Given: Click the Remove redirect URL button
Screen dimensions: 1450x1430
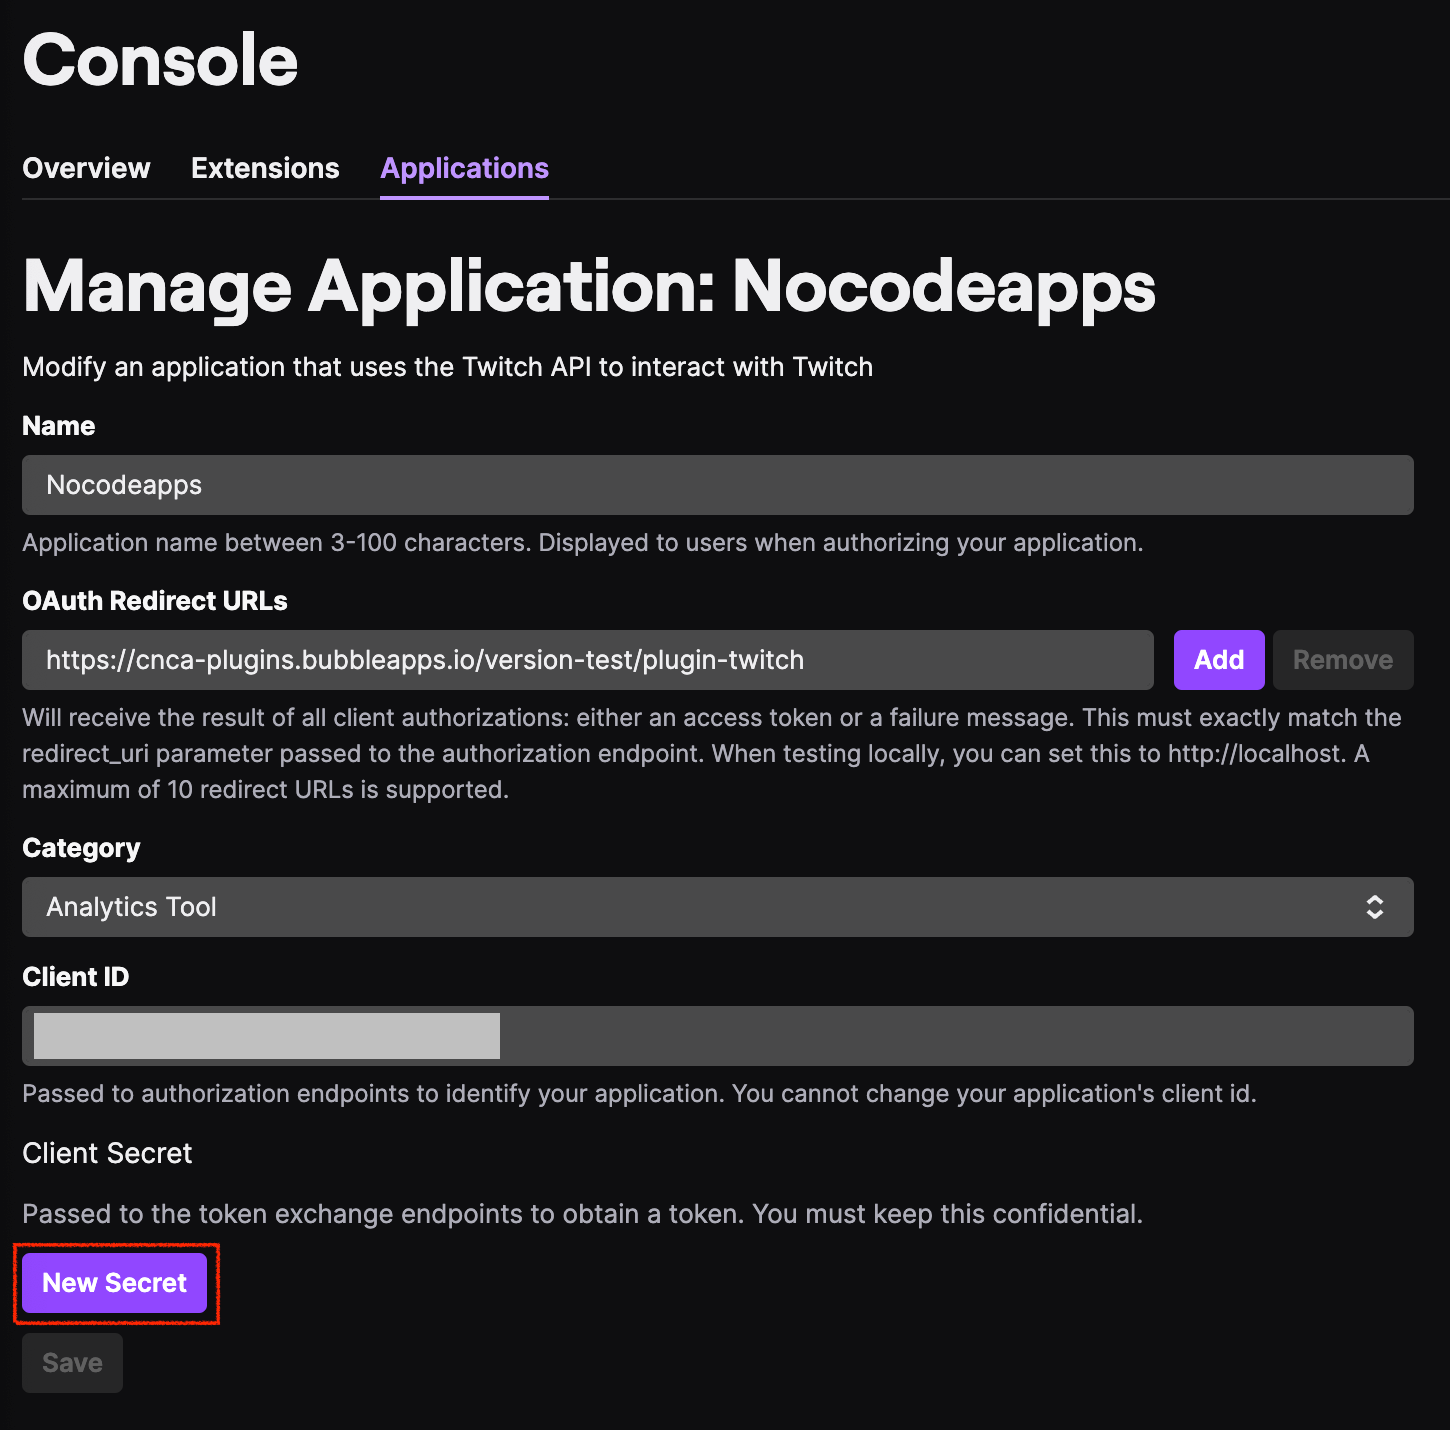Looking at the screenshot, I should pos(1342,660).
